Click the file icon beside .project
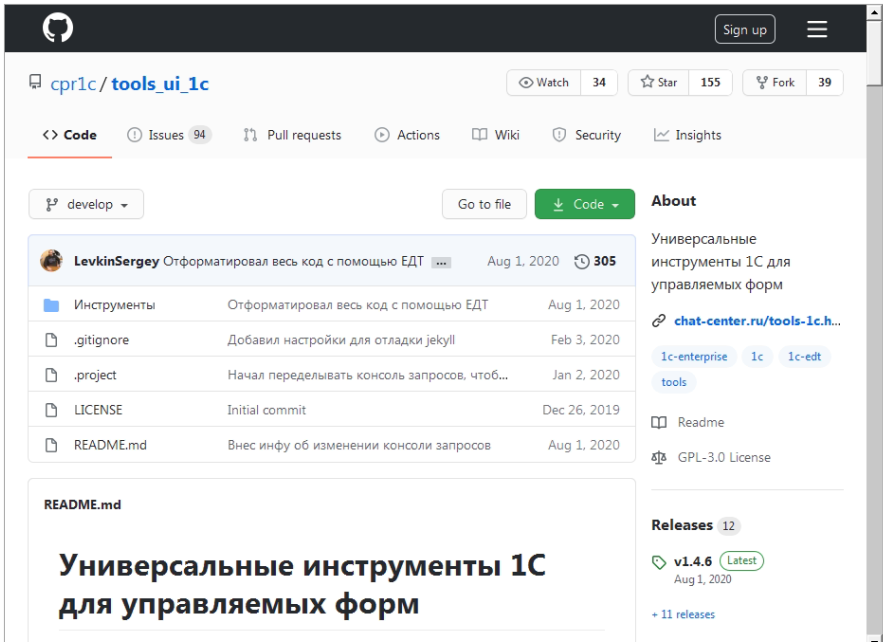Viewport: 883px width, 642px height. [x=51, y=375]
